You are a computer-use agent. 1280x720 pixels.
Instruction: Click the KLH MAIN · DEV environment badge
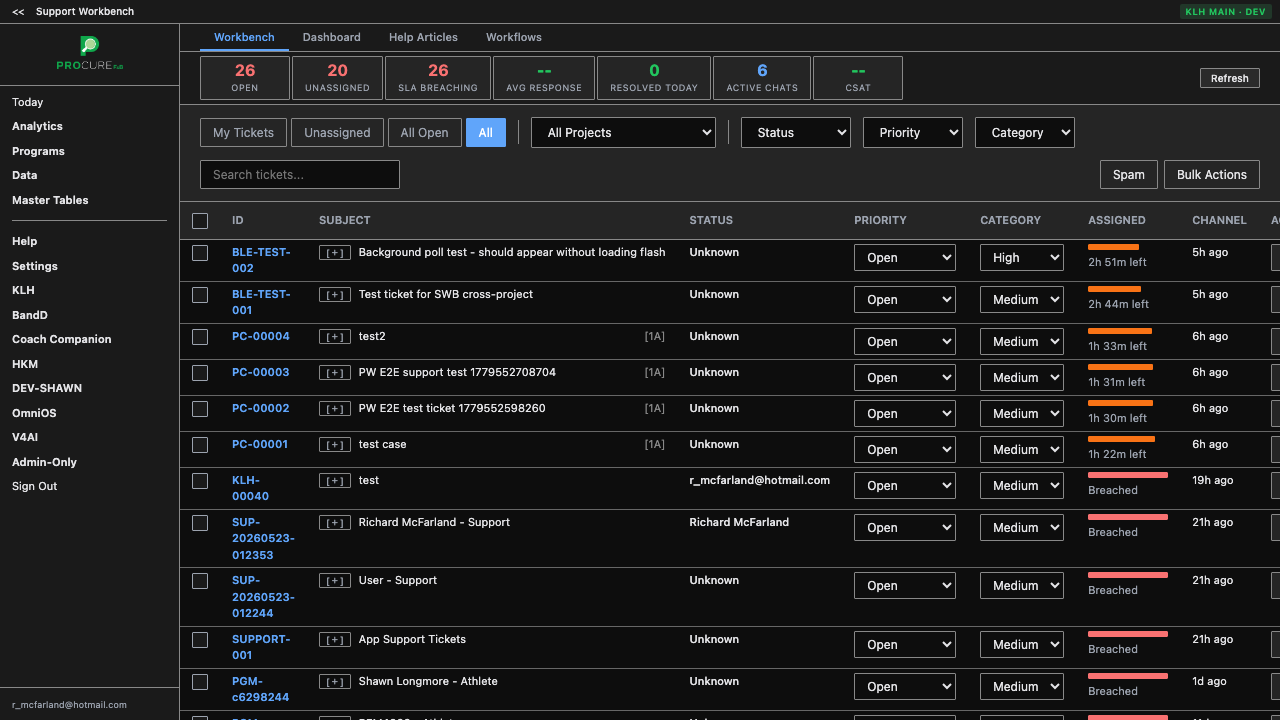tap(1225, 12)
